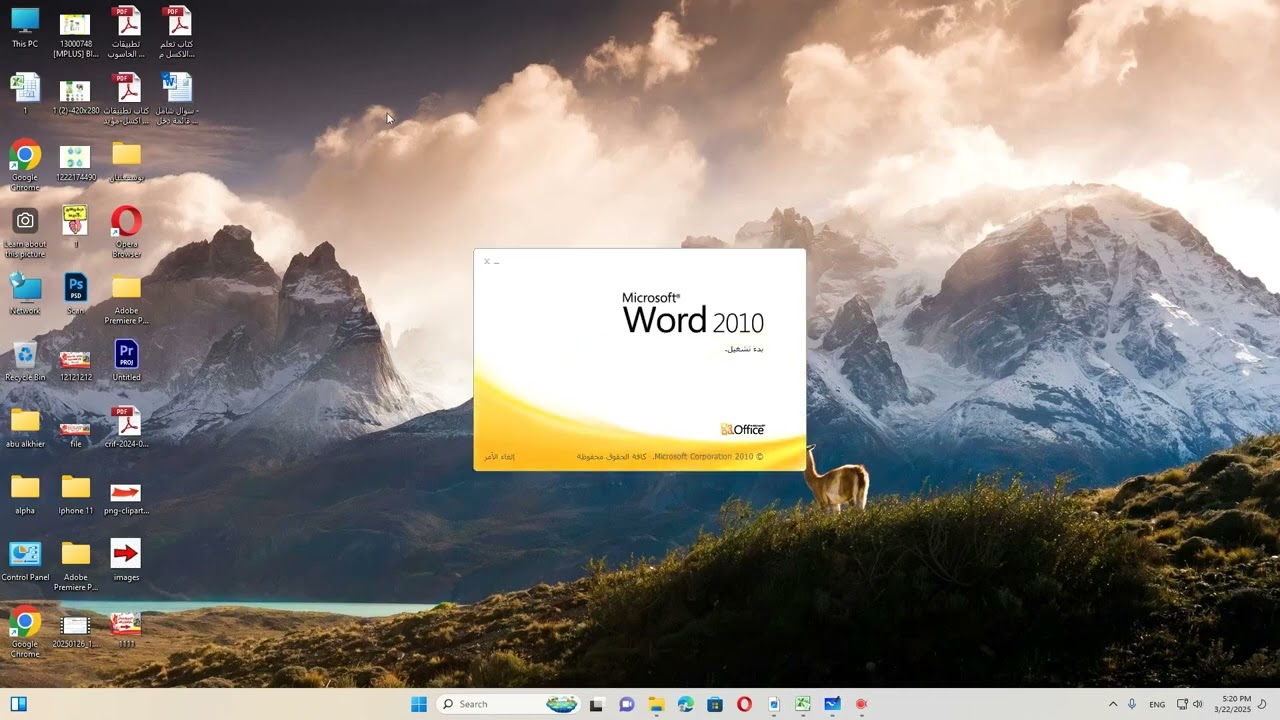The width and height of the screenshot is (1280, 720).
Task: Launch Microsoft Edge from the taskbar
Action: 685,704
